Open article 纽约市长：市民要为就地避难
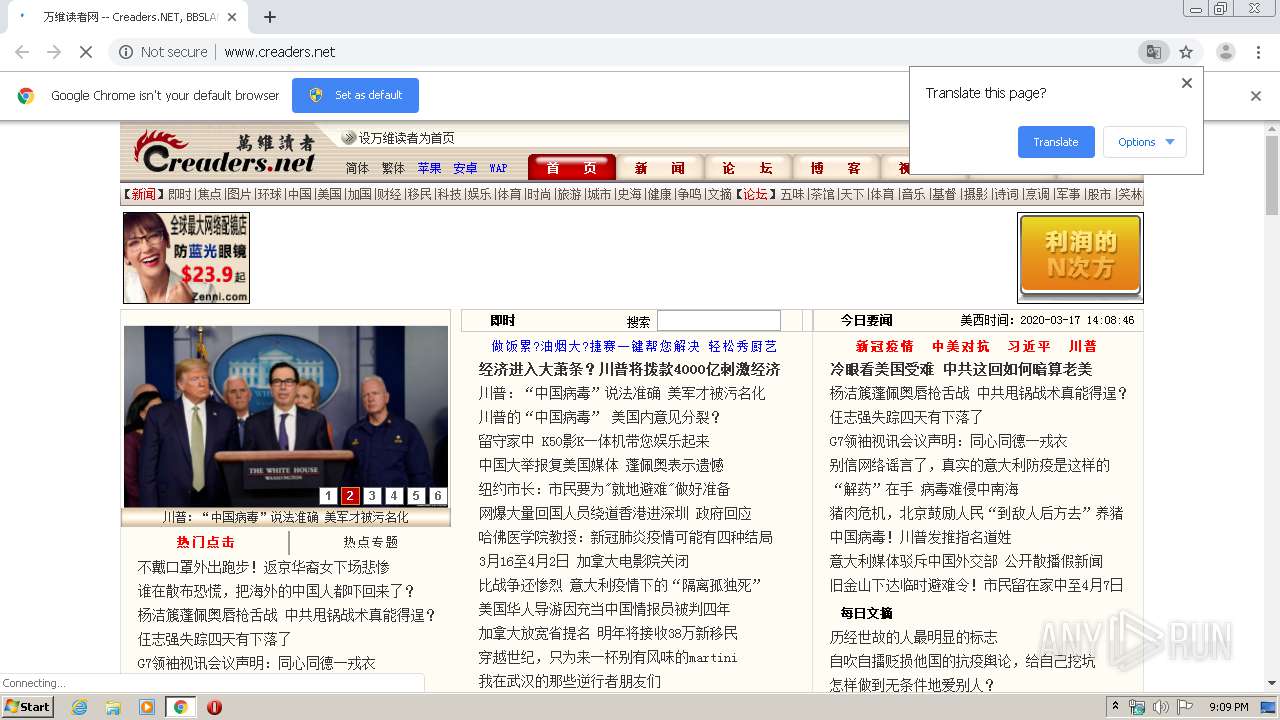This screenshot has height=720, width=1280. pyautogui.click(x=604, y=489)
